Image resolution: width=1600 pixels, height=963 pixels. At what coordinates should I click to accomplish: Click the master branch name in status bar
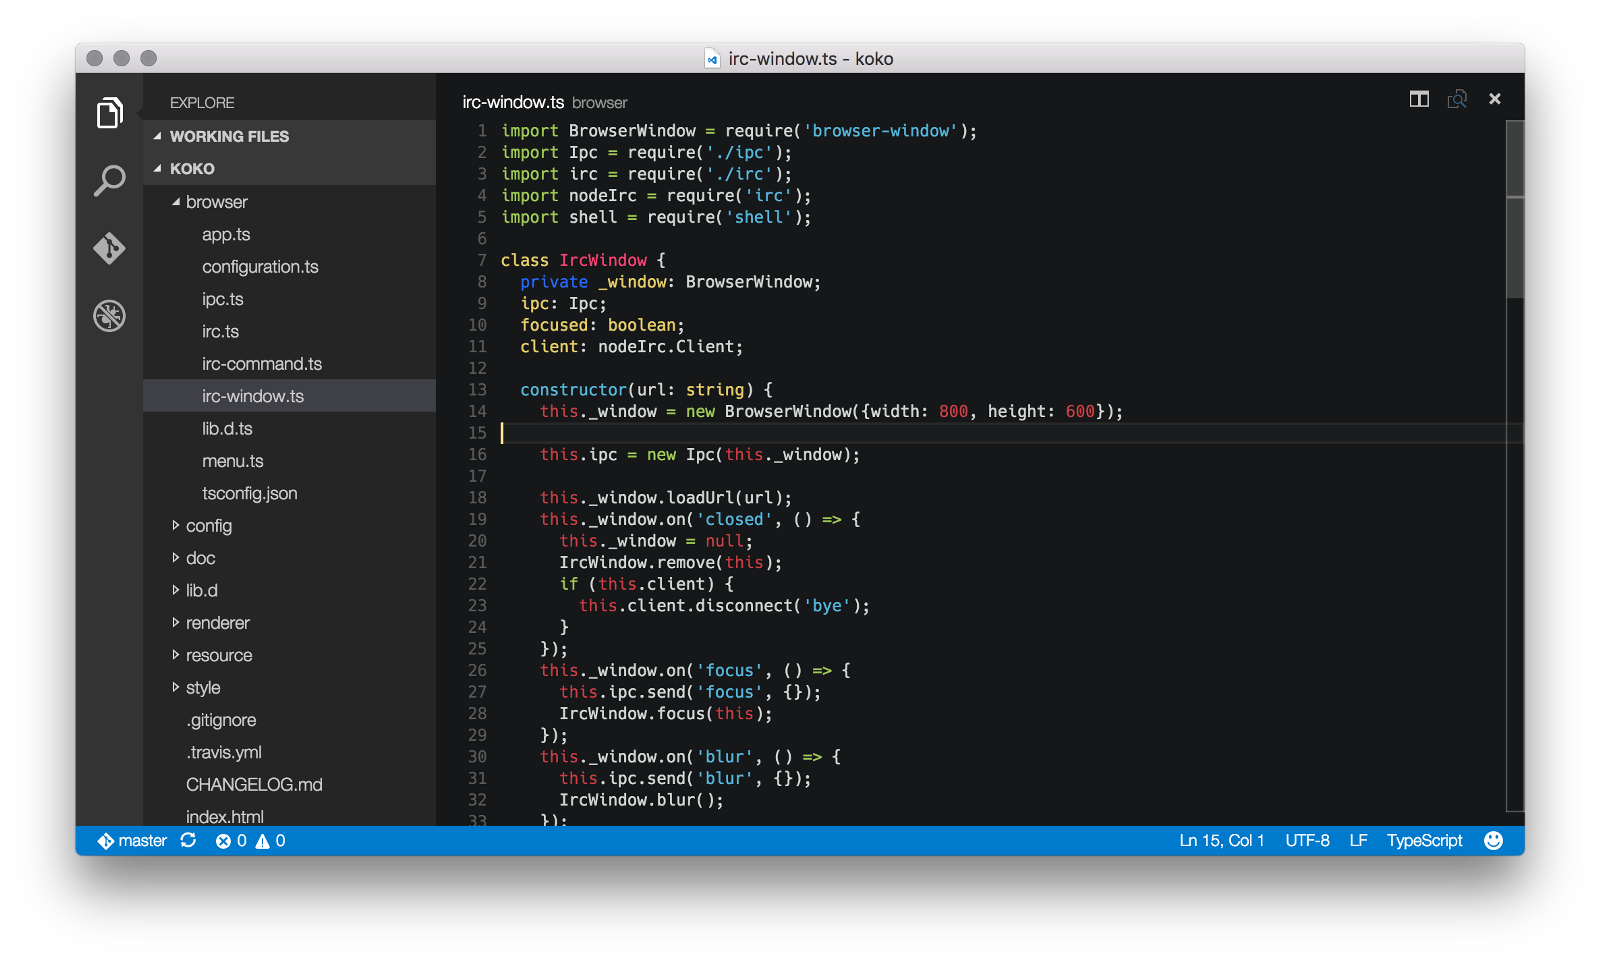click(x=142, y=841)
